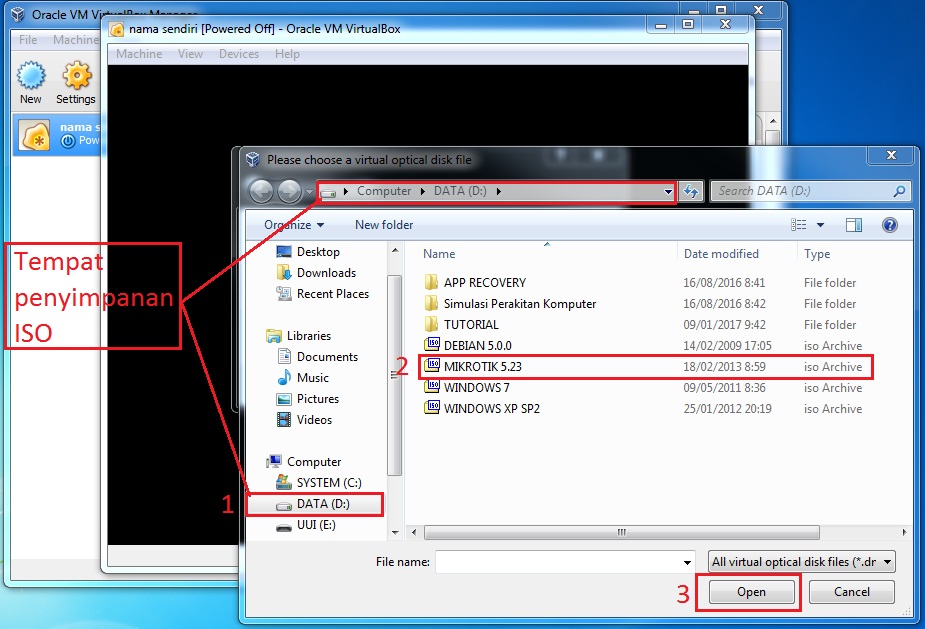Open the view options dropdown arrow
Viewport: 925px width, 629px height.
pyautogui.click(x=820, y=225)
